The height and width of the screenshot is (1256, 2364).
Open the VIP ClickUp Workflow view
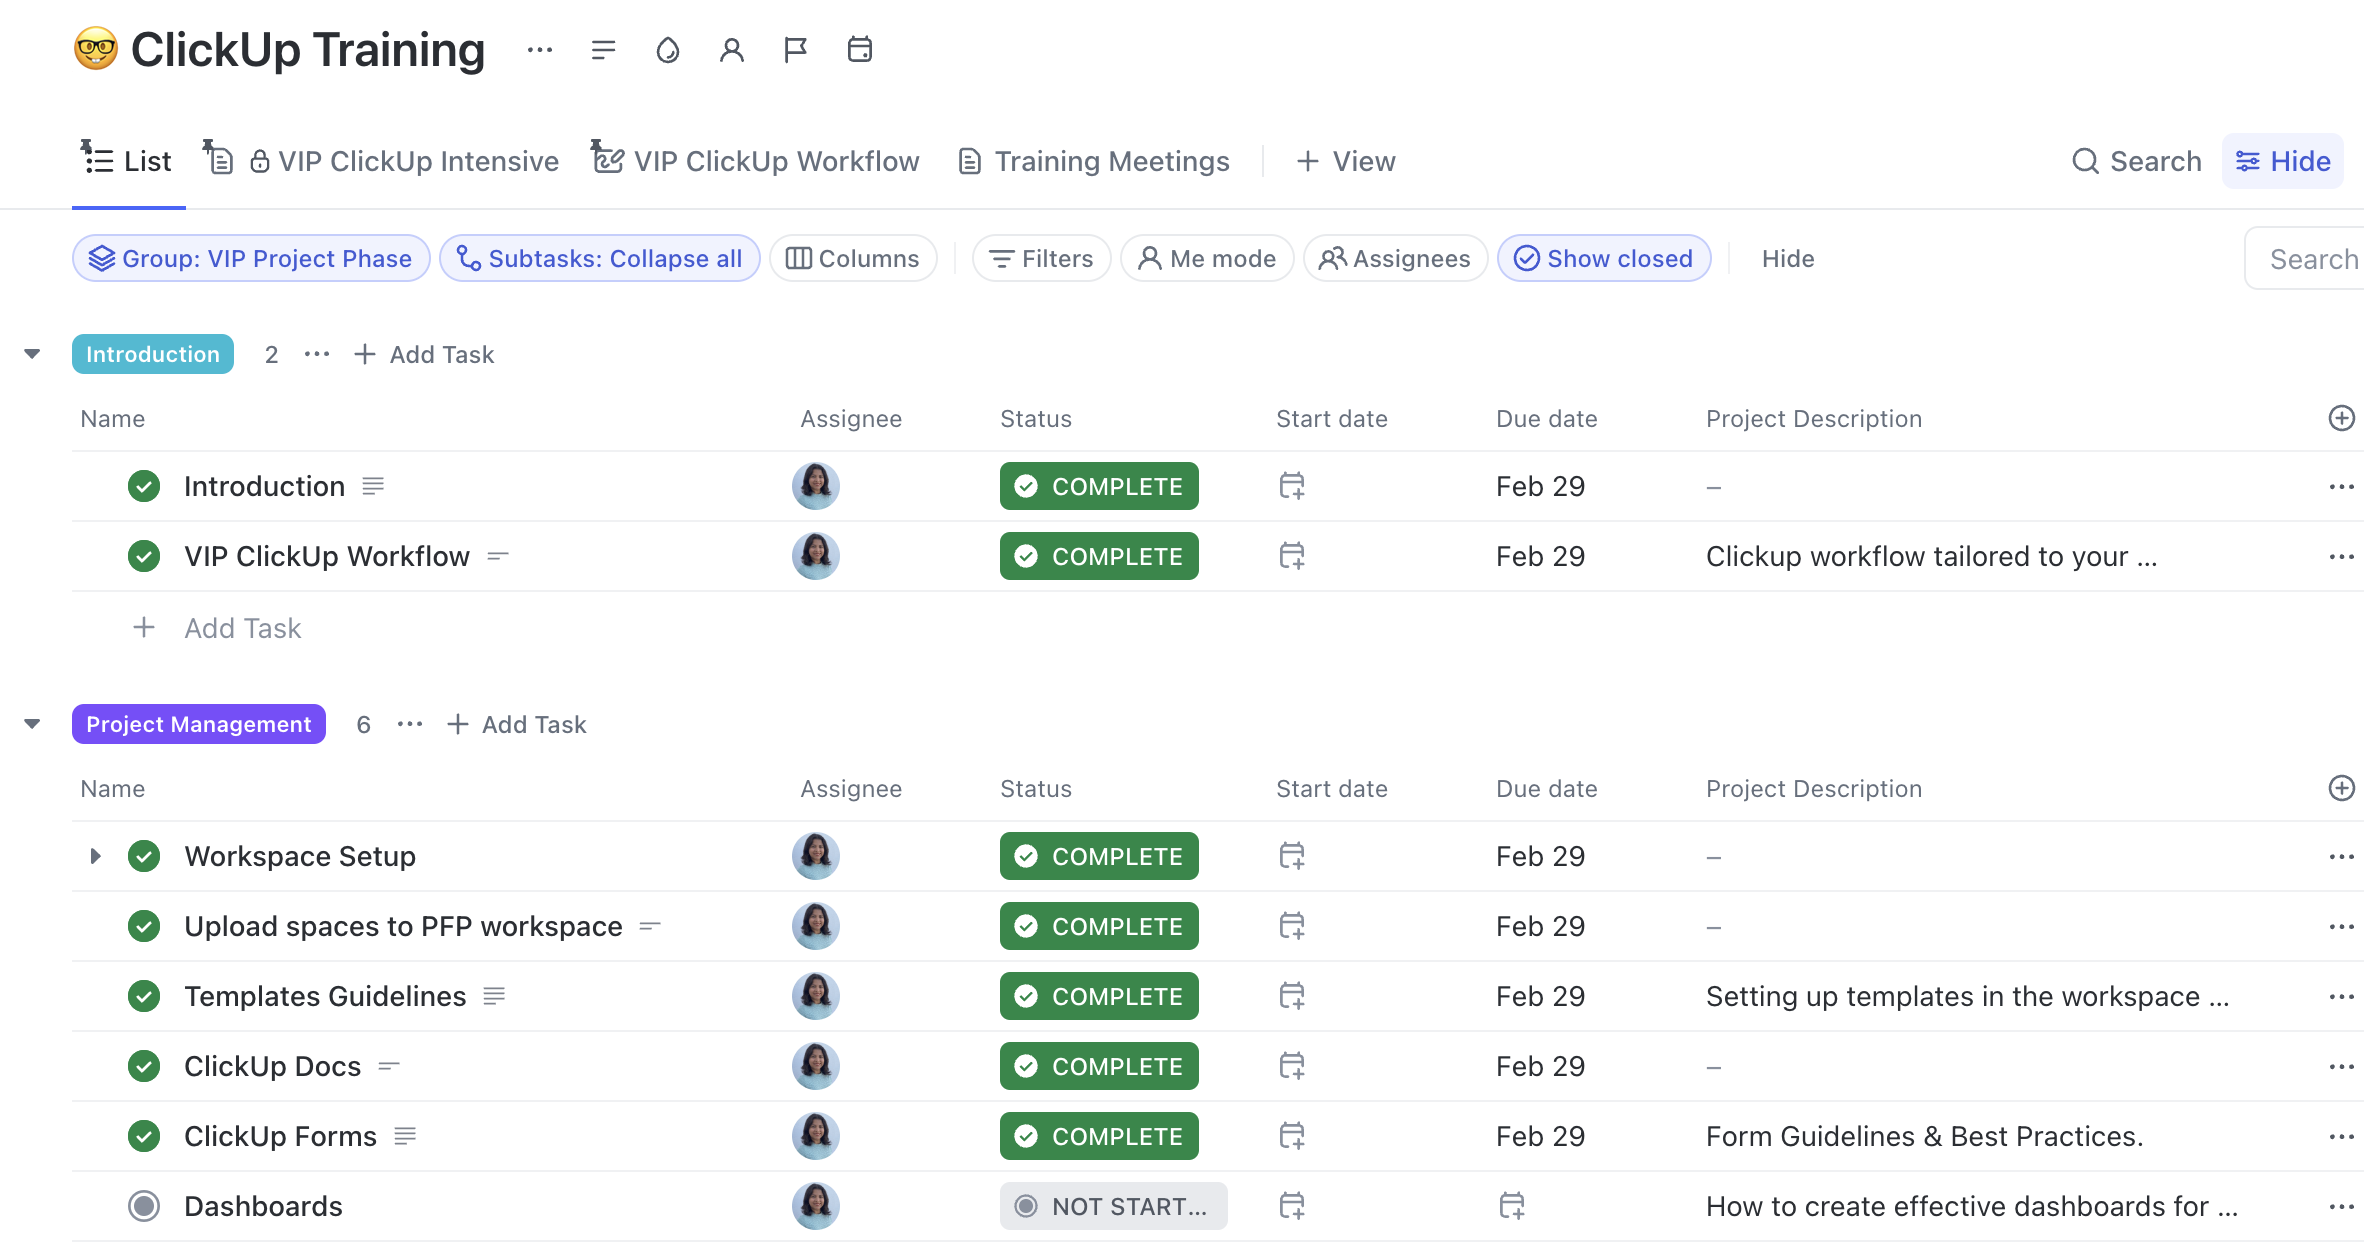[756, 161]
